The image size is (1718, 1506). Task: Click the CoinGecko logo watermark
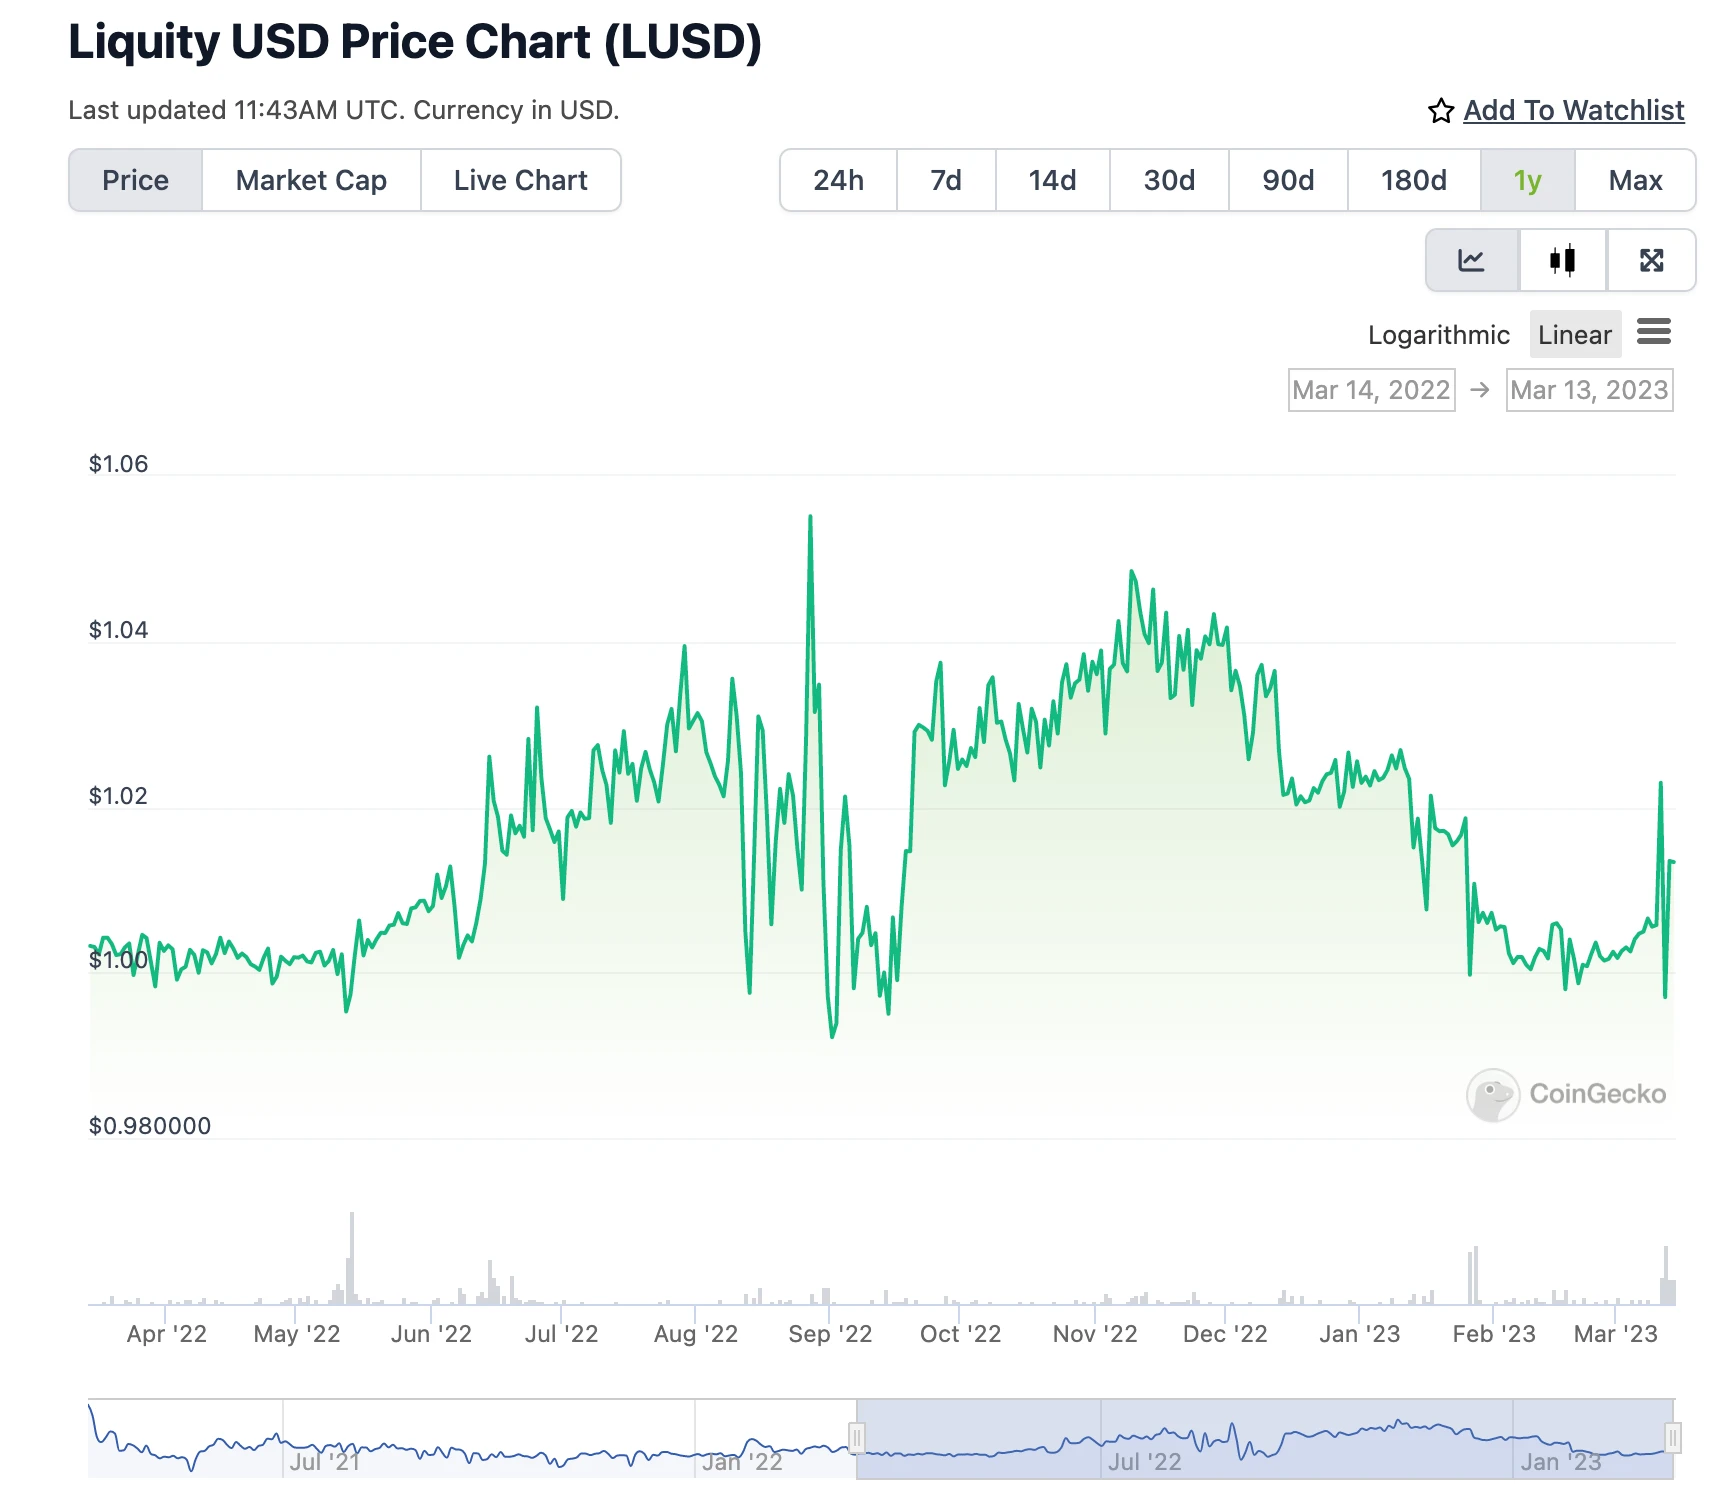[x=1566, y=1094]
